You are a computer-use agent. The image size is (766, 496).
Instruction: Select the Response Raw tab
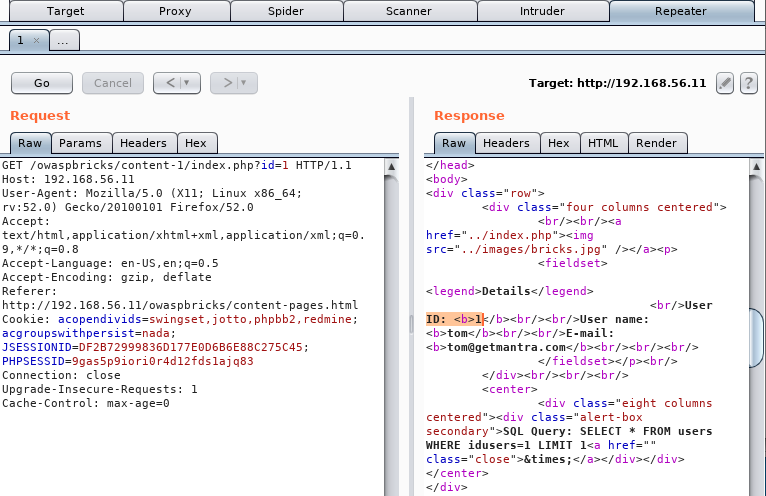pyautogui.click(x=454, y=143)
